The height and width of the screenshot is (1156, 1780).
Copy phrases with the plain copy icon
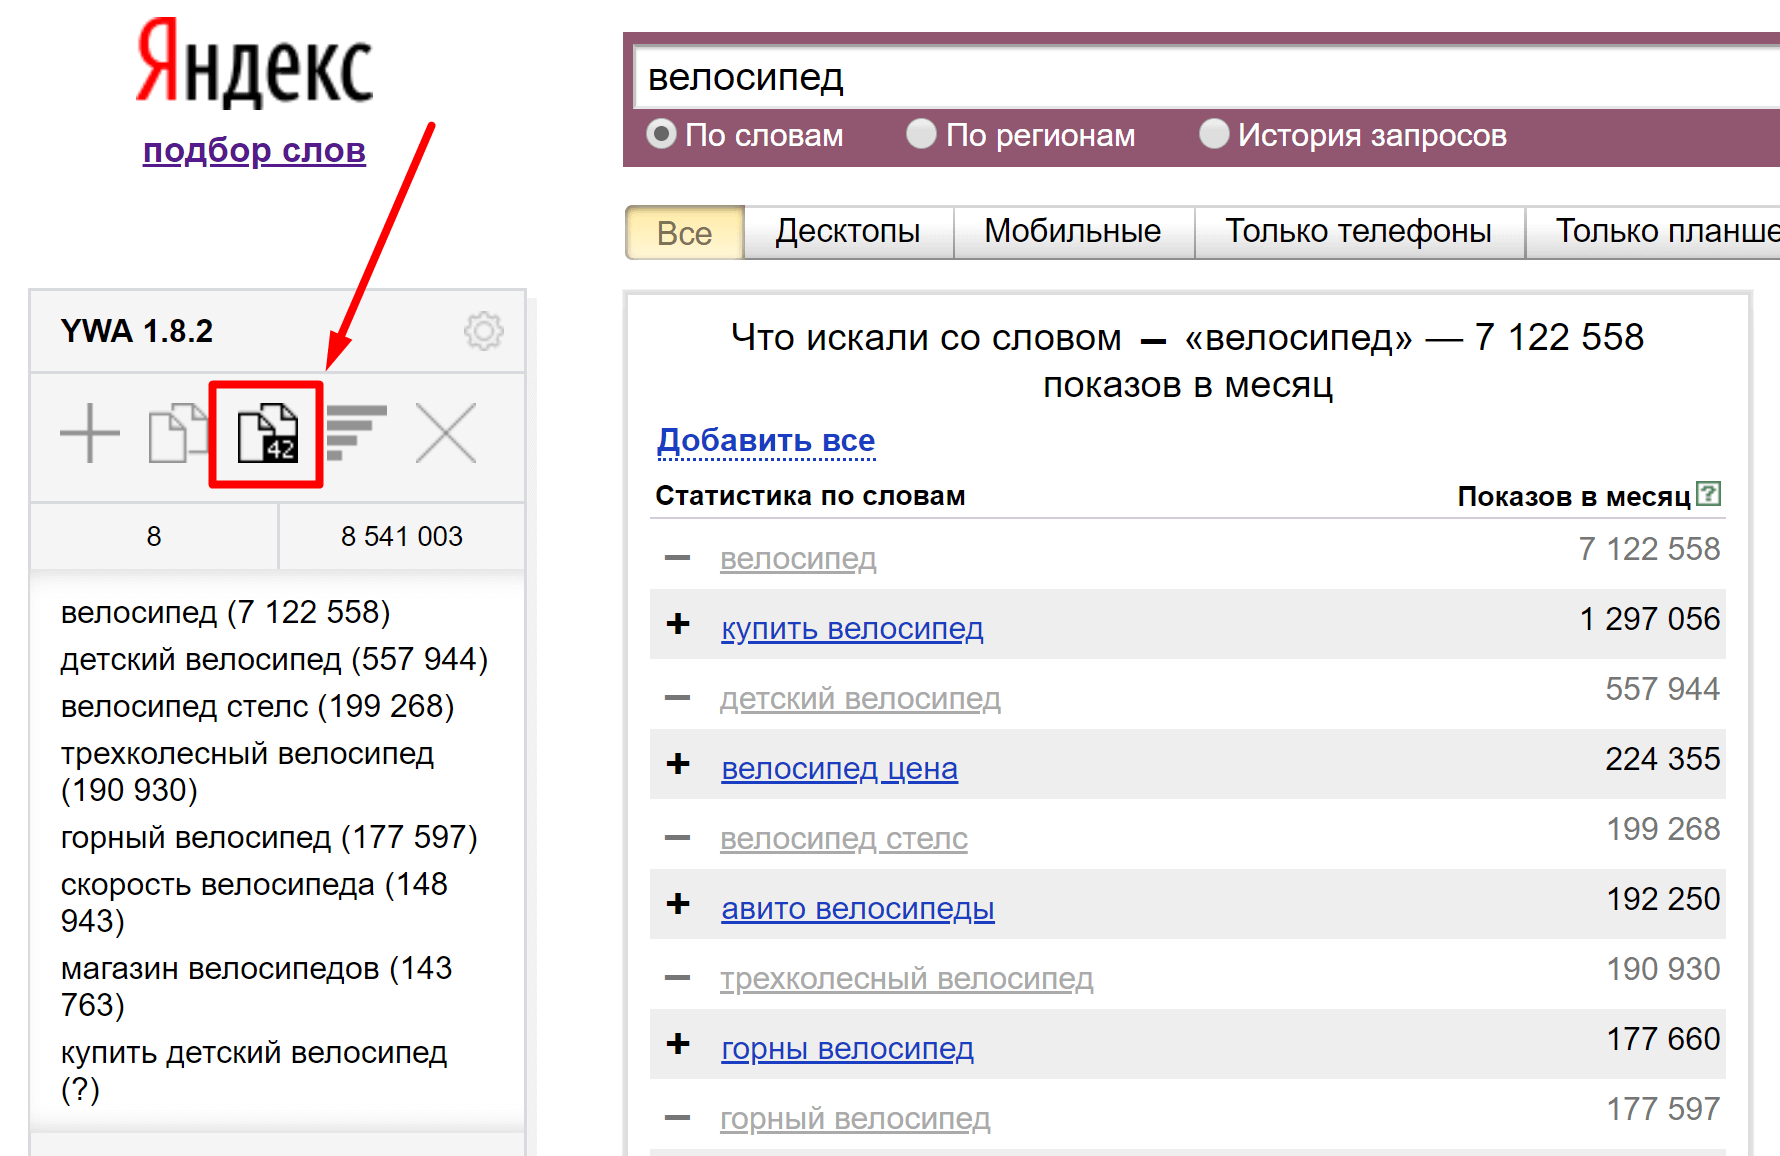176,433
